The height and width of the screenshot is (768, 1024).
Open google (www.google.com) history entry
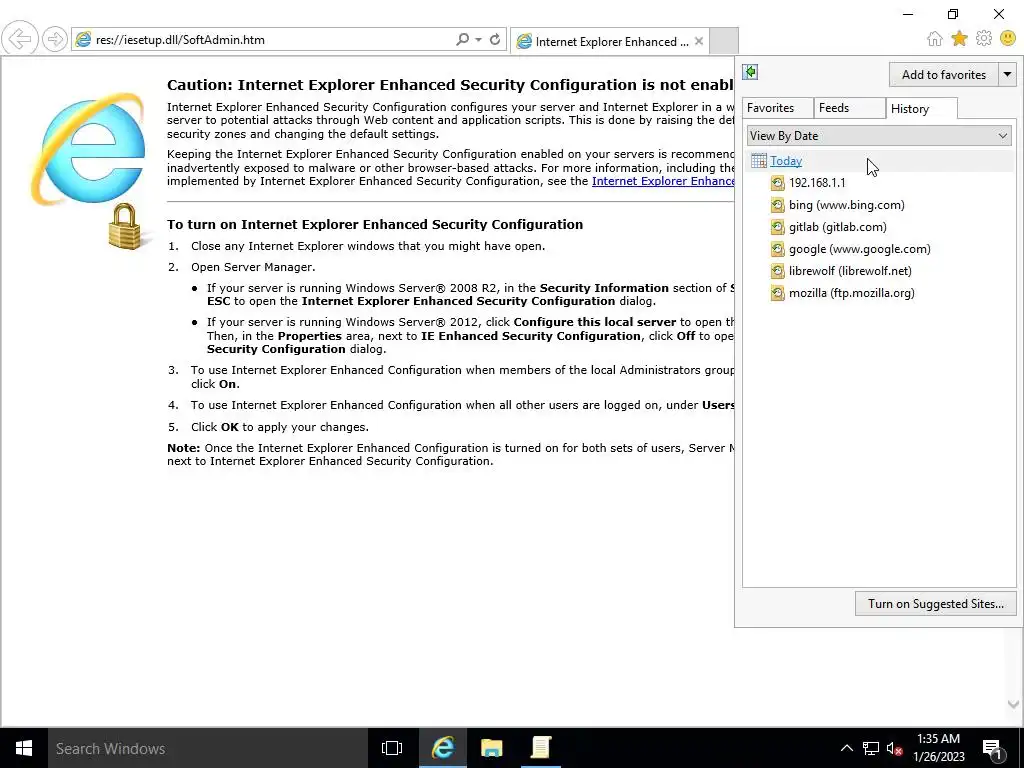pyautogui.click(x=859, y=249)
